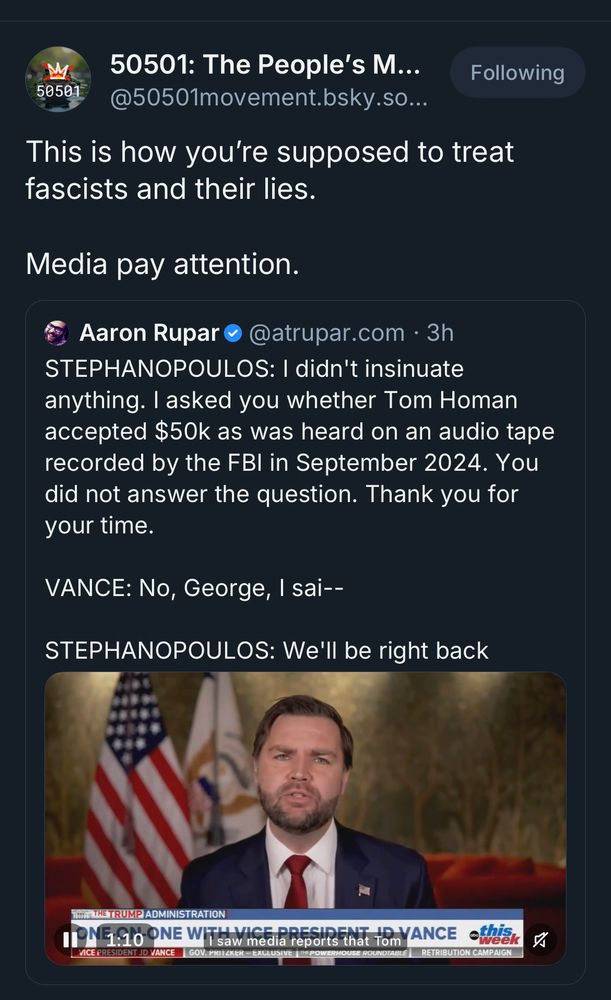611x1000 pixels.
Task: Toggle the Following button
Action: pyautogui.click(x=517, y=73)
